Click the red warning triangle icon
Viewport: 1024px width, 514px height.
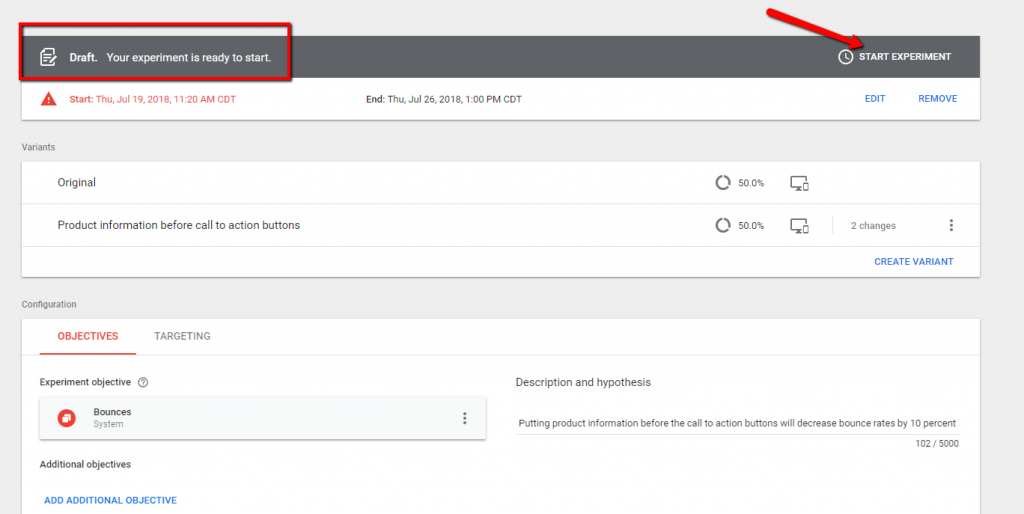48,99
